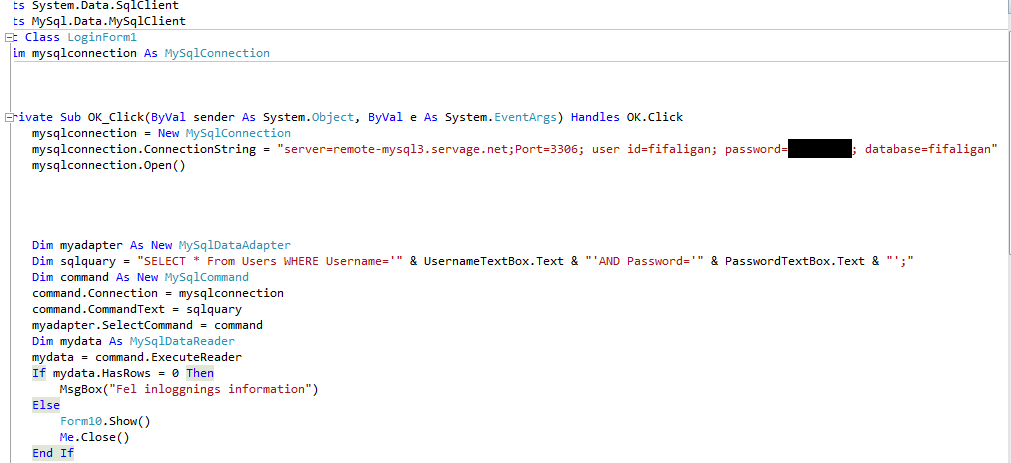
Task: Click the 'Handles' keyword
Action: point(593,117)
